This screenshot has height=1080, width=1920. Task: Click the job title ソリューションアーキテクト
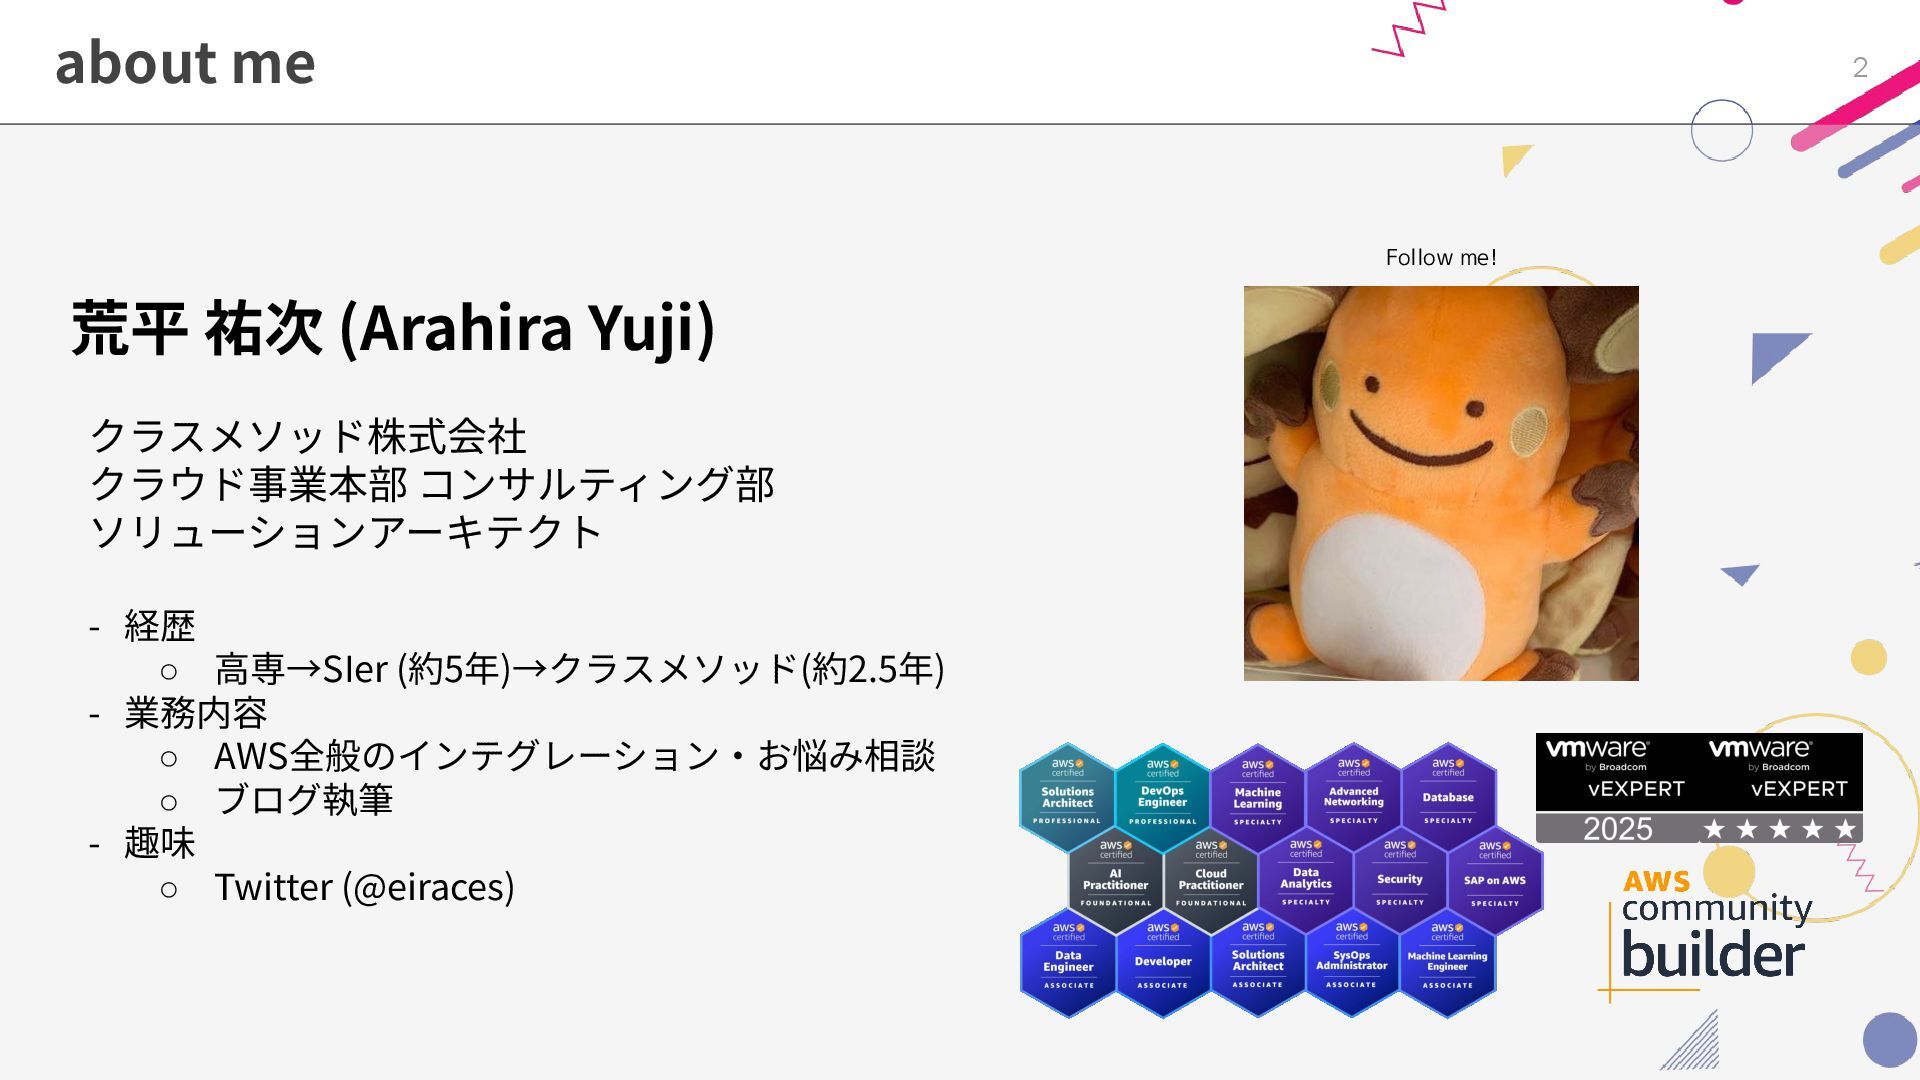pos(346,531)
